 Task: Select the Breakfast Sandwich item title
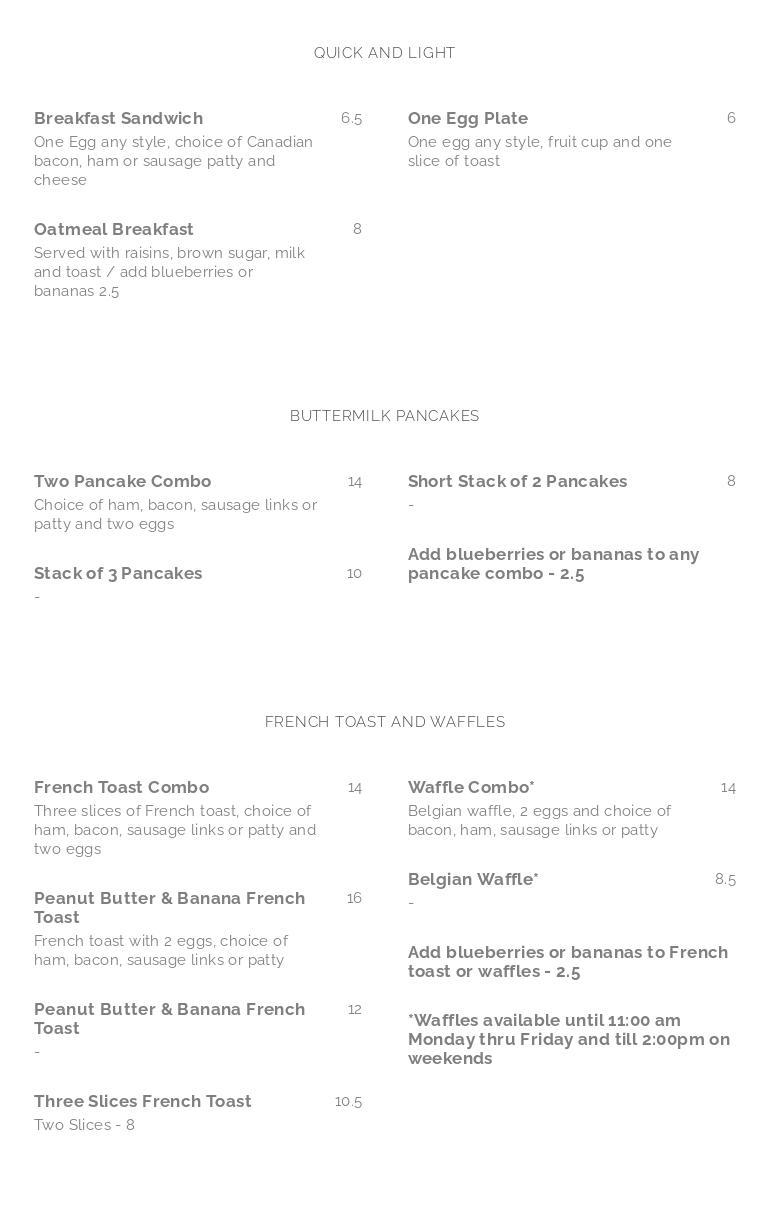[118, 118]
